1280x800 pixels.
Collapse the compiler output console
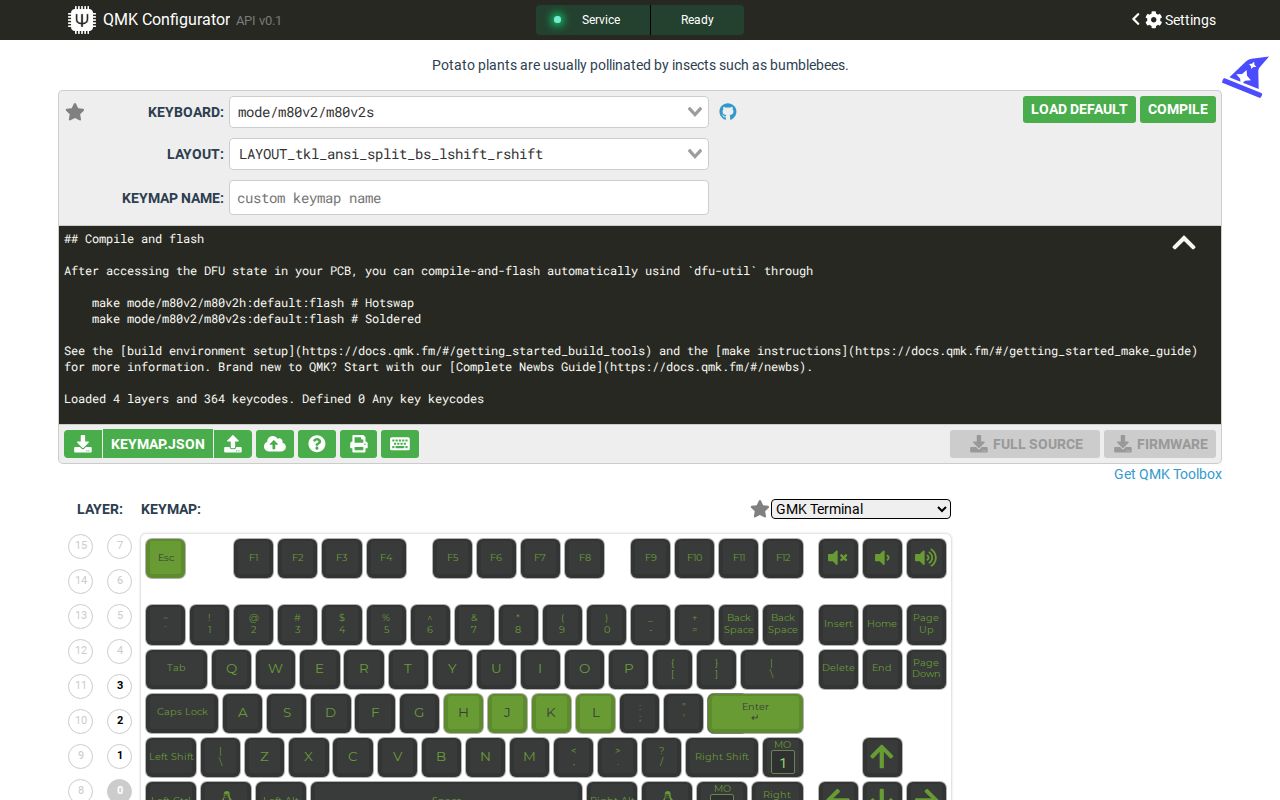point(1184,242)
